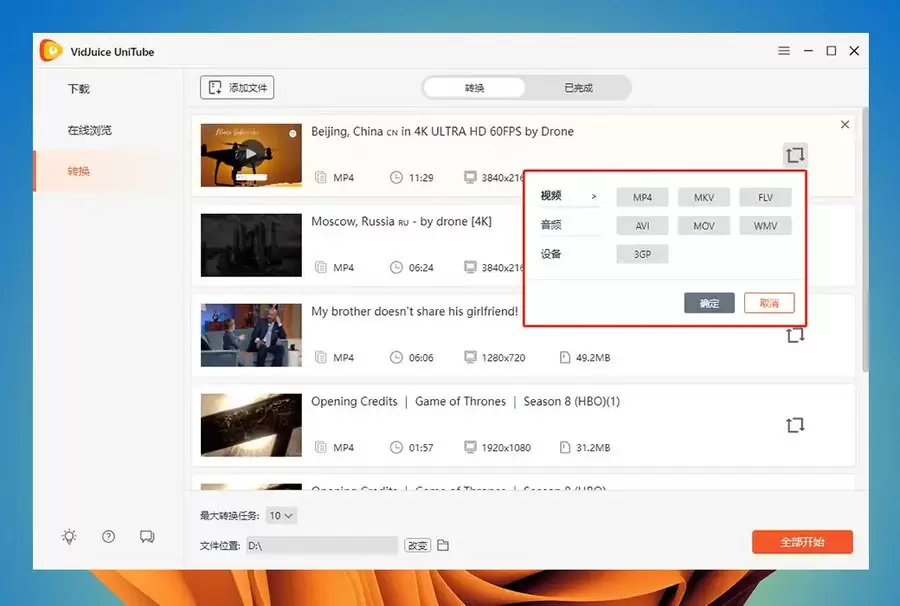Screen dimensions: 900x606
Task: Click the vertical scrollbar of the video list
Action: (x=865, y=240)
